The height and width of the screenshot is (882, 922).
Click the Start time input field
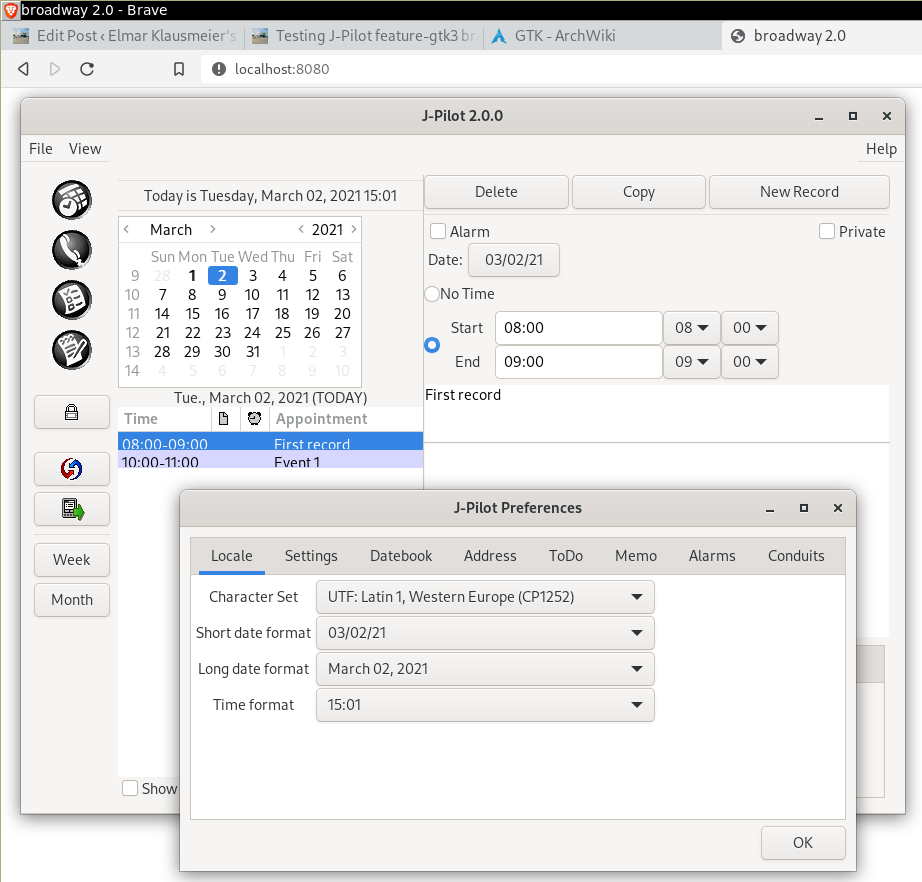578,328
